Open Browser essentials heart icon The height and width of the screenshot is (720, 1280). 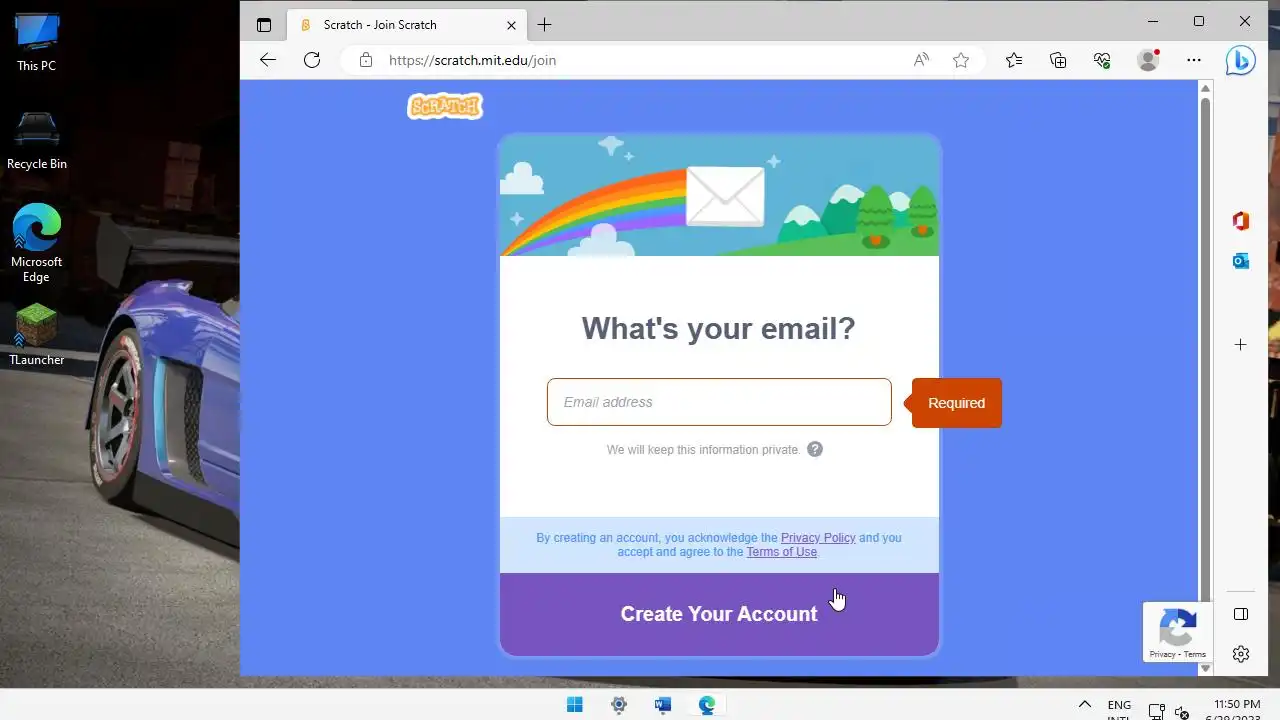1102,60
